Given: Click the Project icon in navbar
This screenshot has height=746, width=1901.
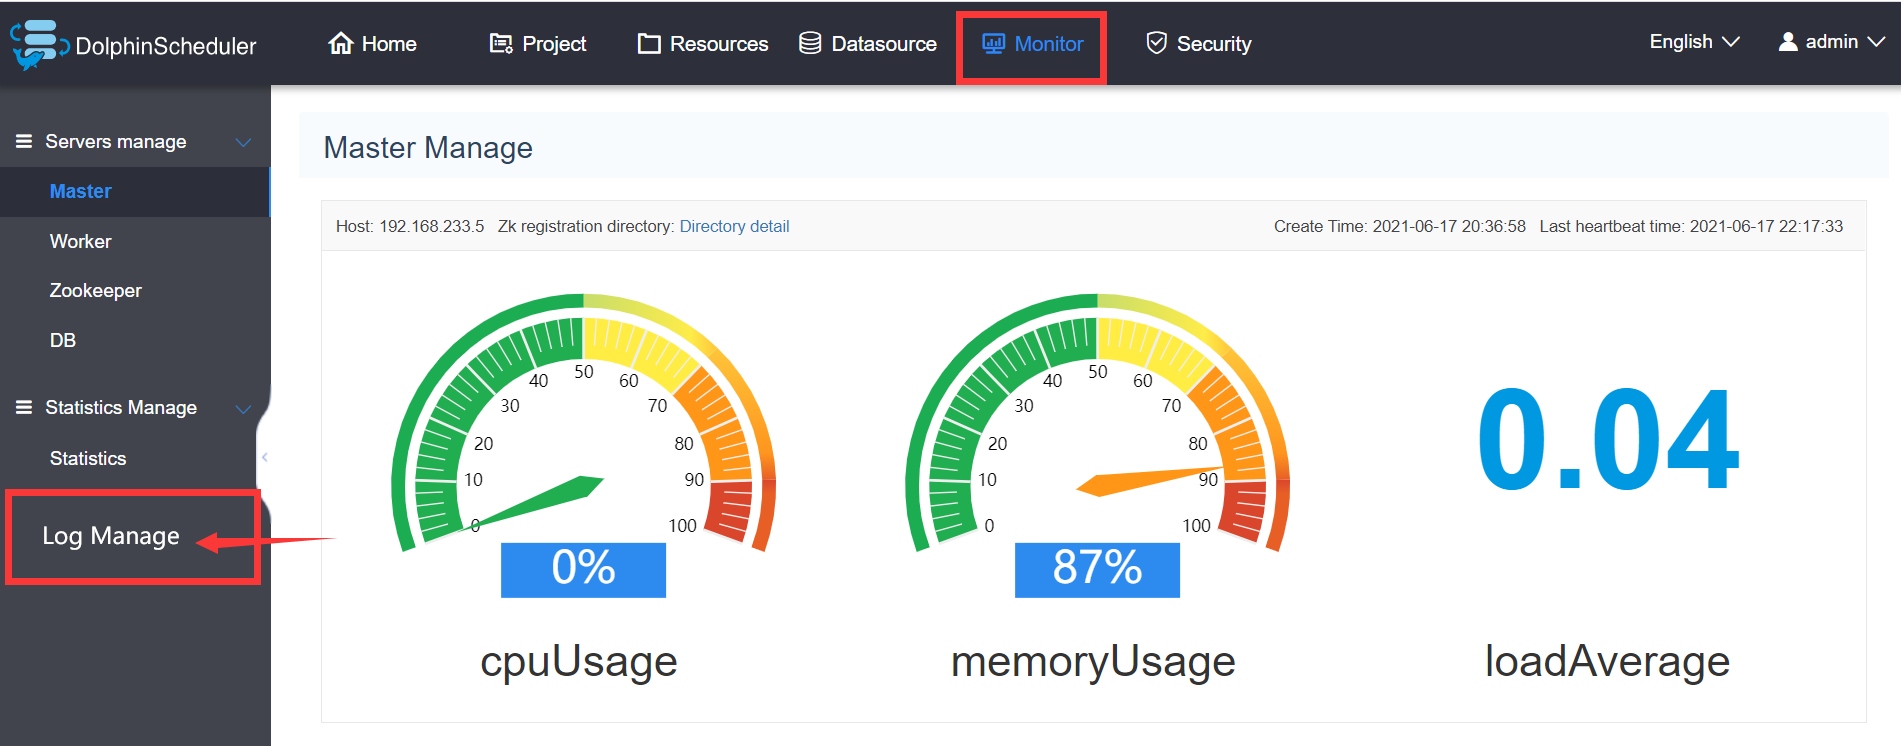Looking at the screenshot, I should pyautogui.click(x=501, y=43).
